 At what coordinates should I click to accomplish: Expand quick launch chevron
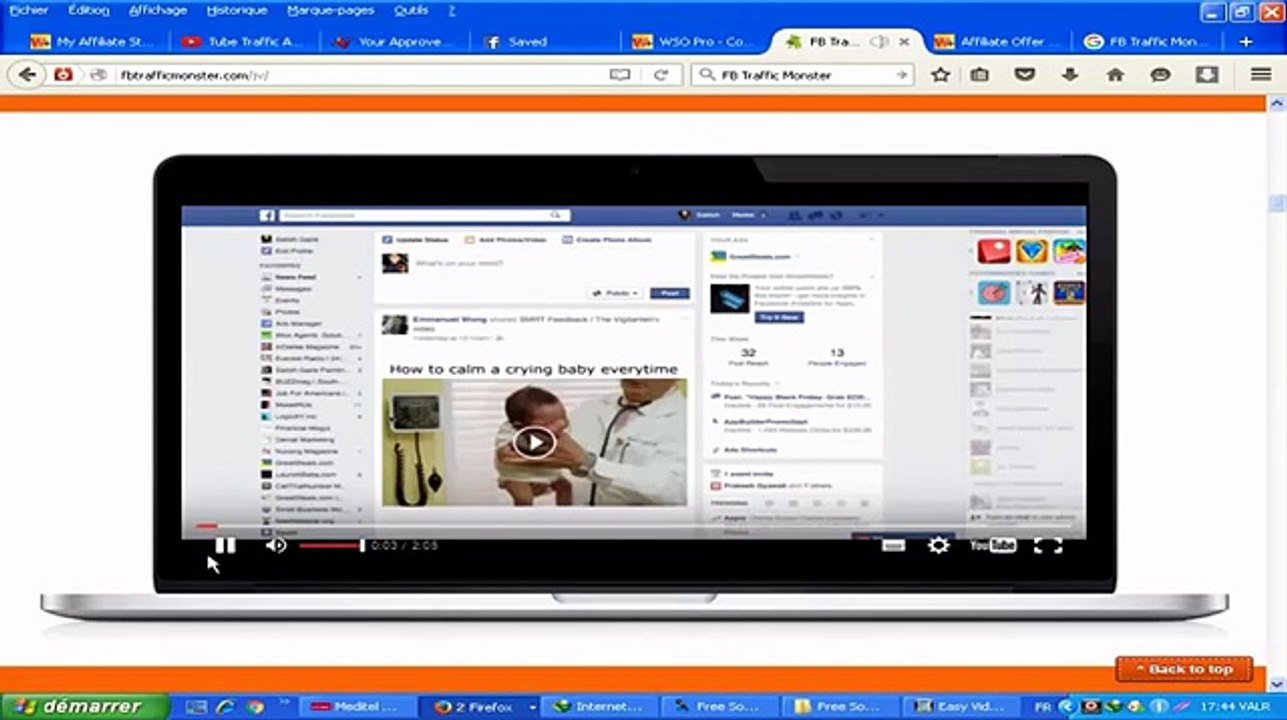click(x=283, y=702)
